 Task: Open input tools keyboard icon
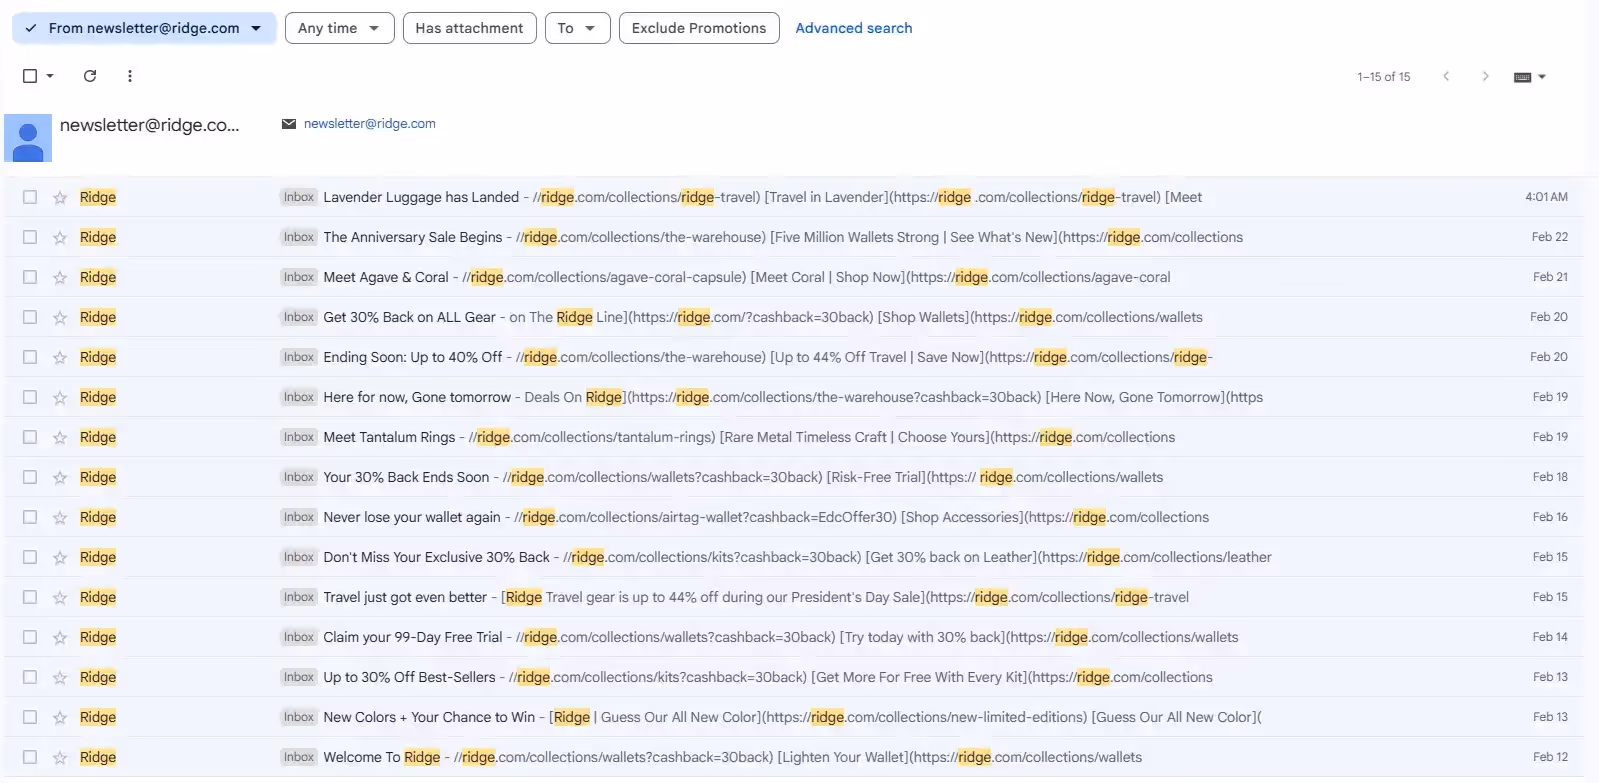click(1523, 77)
